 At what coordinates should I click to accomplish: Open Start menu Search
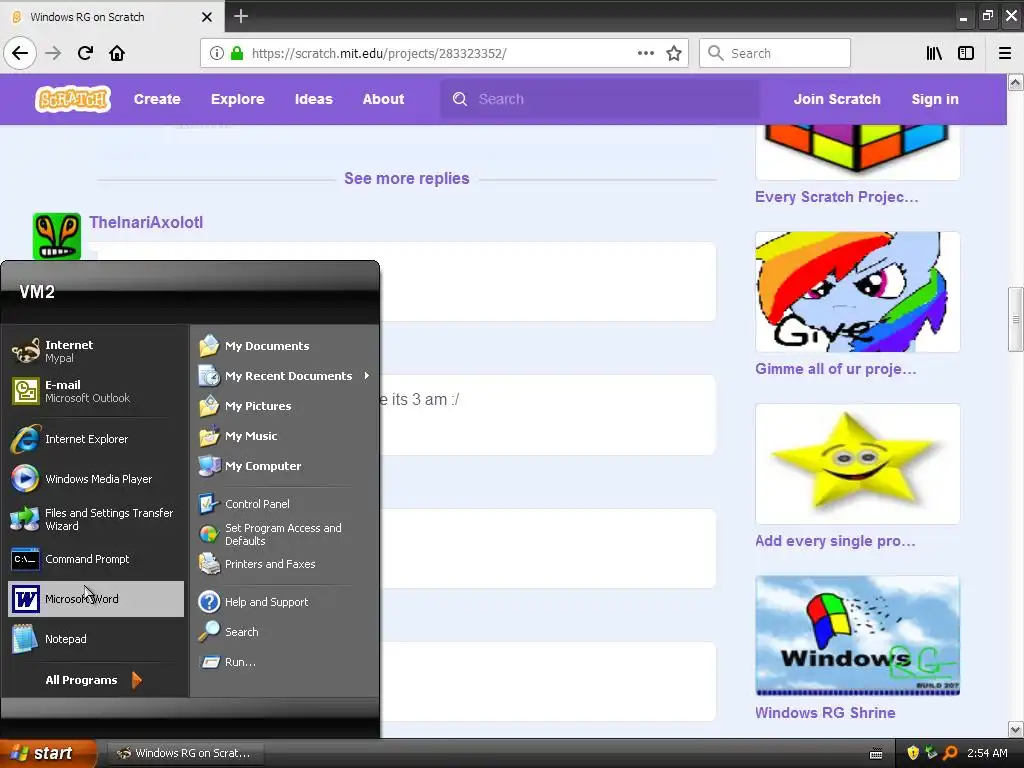[284, 632]
